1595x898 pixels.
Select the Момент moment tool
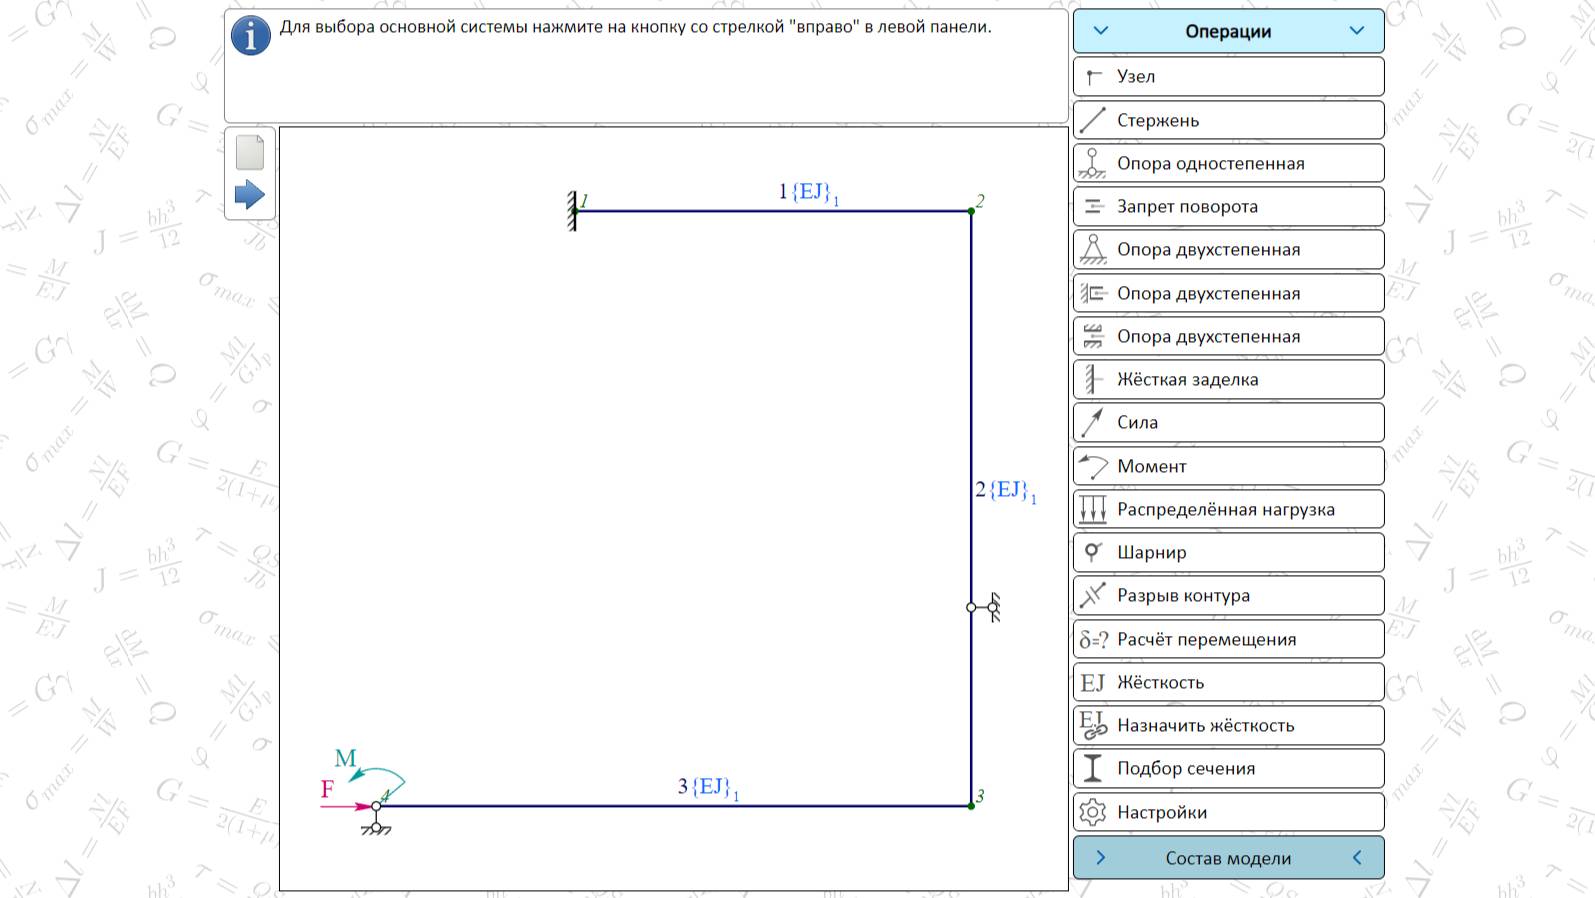pyautogui.click(x=1228, y=466)
